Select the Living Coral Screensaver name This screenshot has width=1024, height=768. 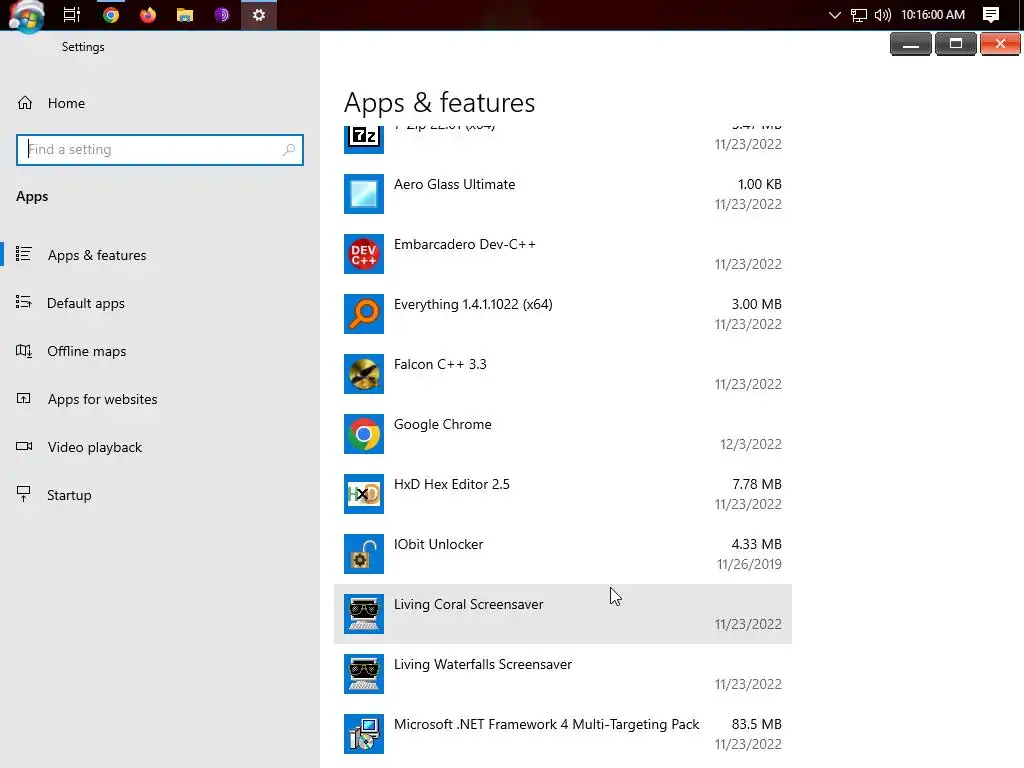coord(469,605)
